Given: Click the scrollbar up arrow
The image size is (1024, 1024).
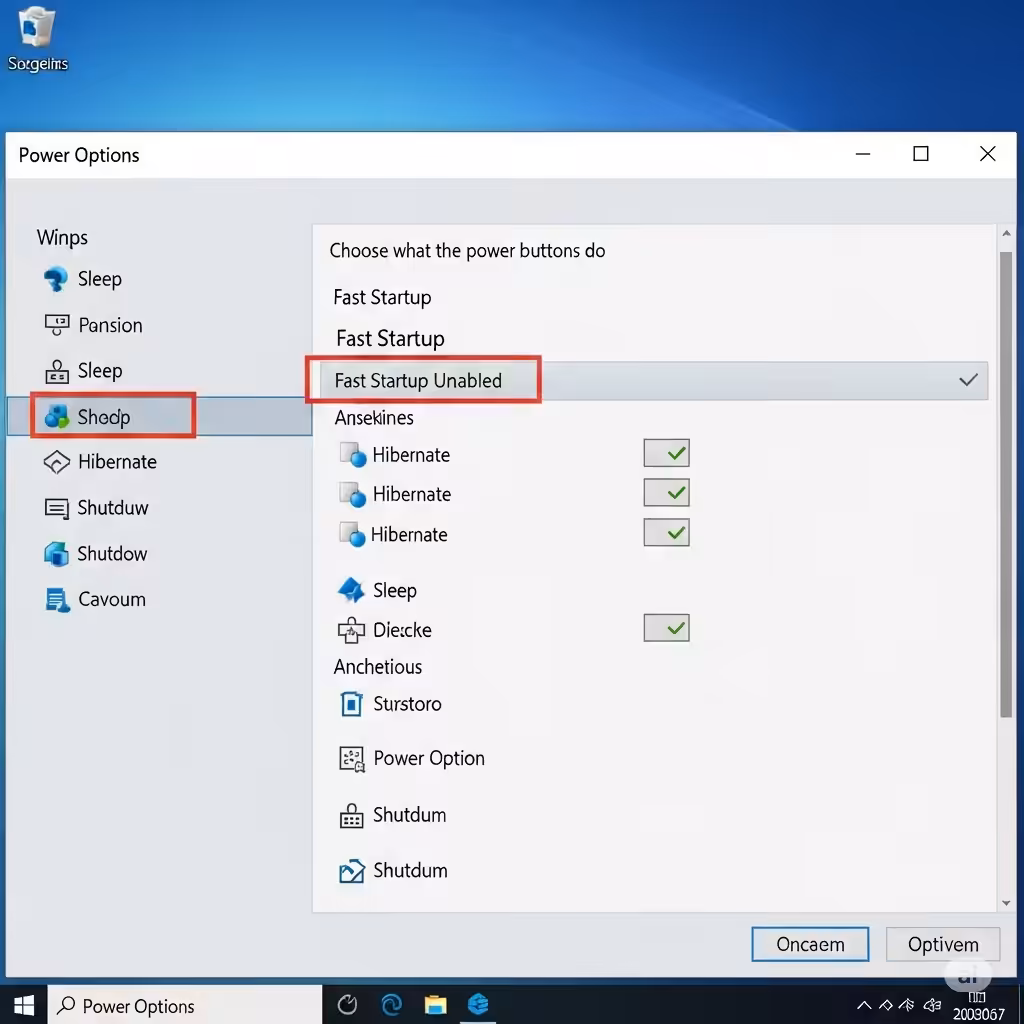Looking at the screenshot, I should pyautogui.click(x=1006, y=233).
